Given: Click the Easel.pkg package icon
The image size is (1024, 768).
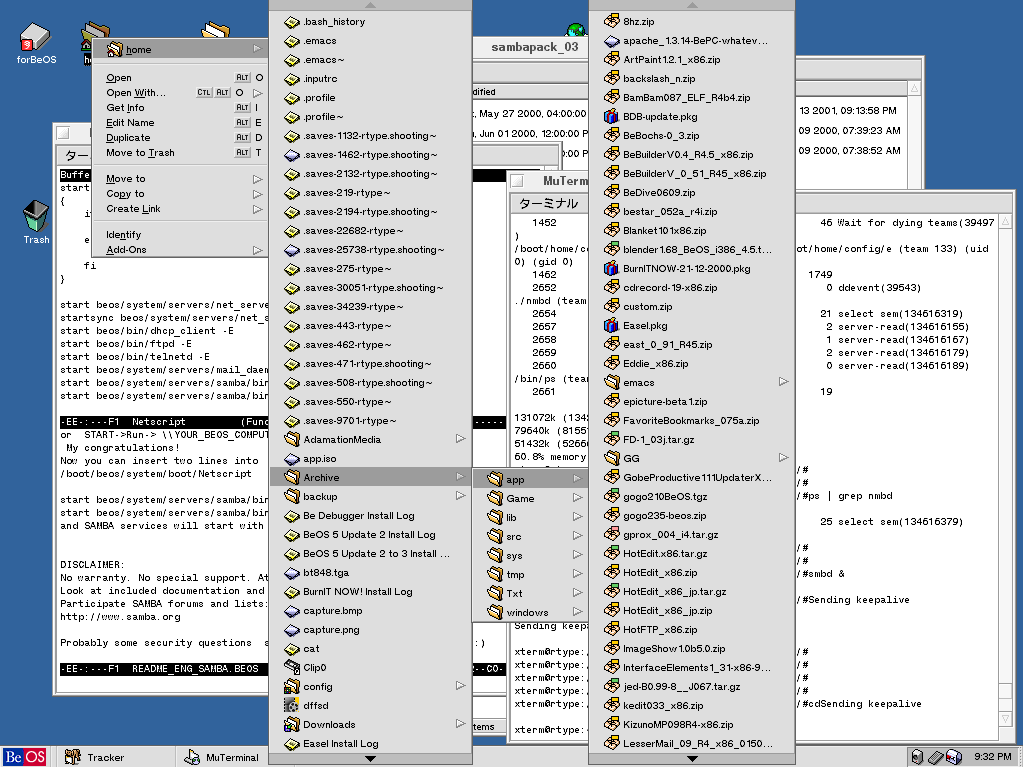Looking at the screenshot, I should [611, 325].
